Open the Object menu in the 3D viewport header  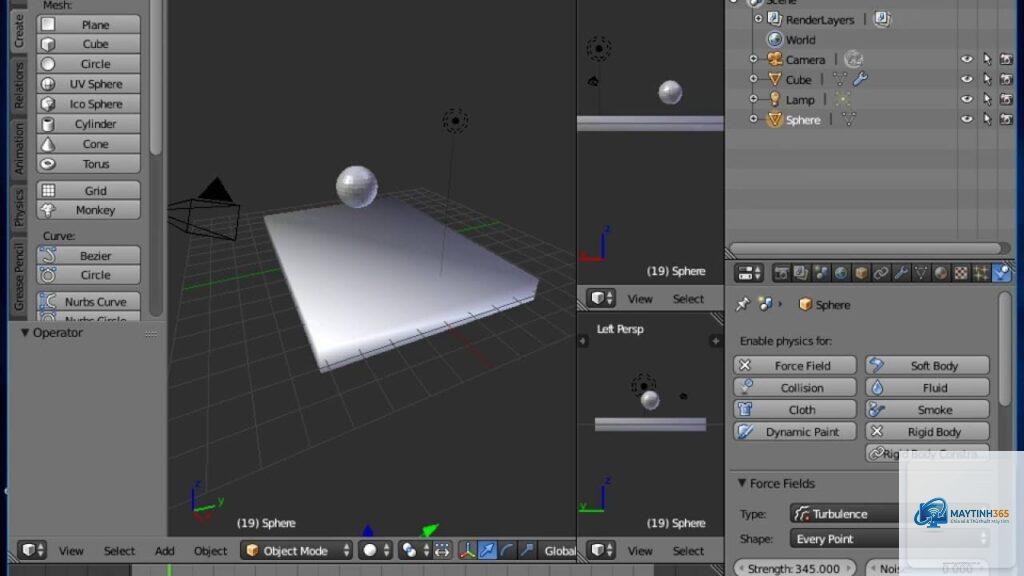tap(210, 551)
